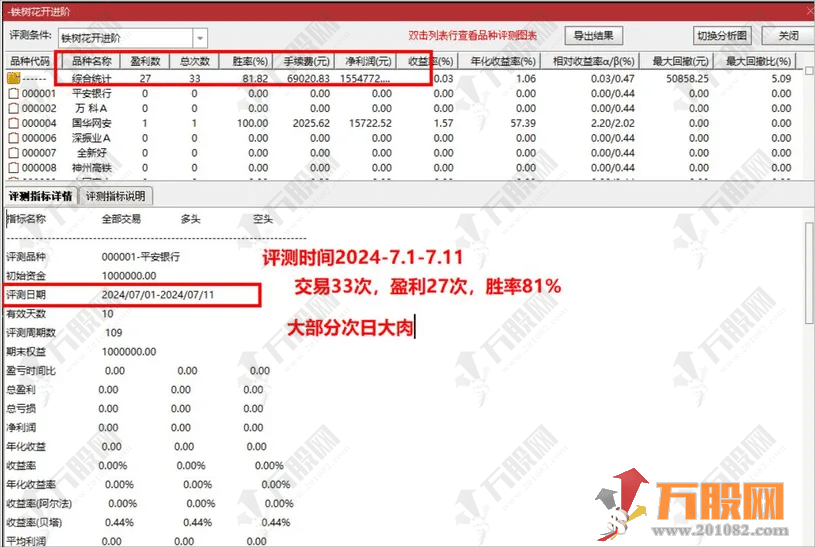Click the document icon for 000001
Viewport: 815px width, 547px height.
click(14, 94)
